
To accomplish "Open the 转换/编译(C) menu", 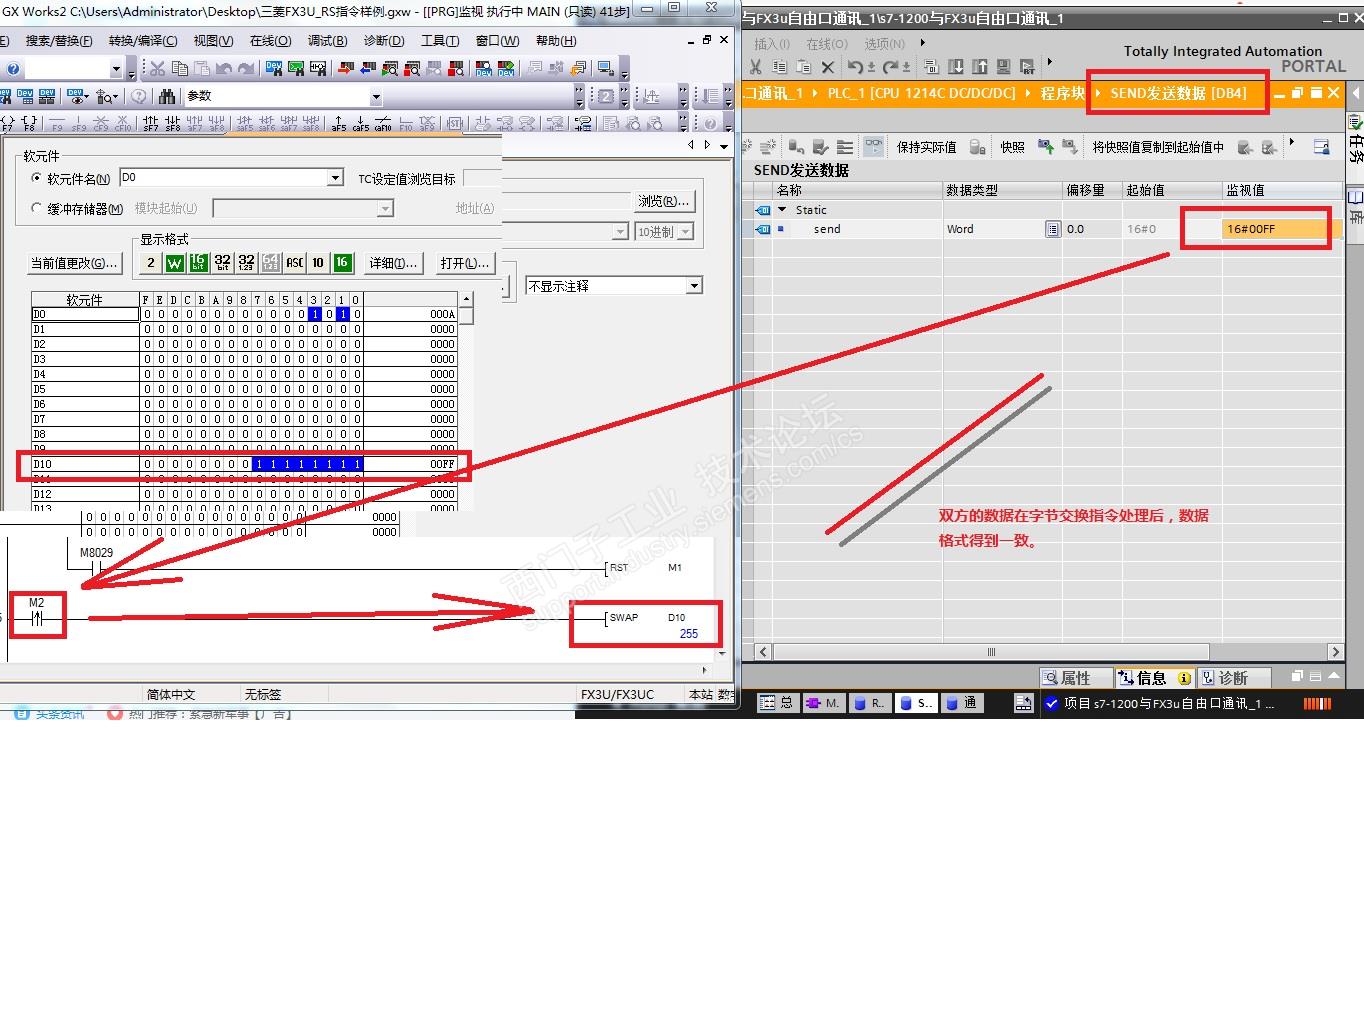I will (143, 41).
